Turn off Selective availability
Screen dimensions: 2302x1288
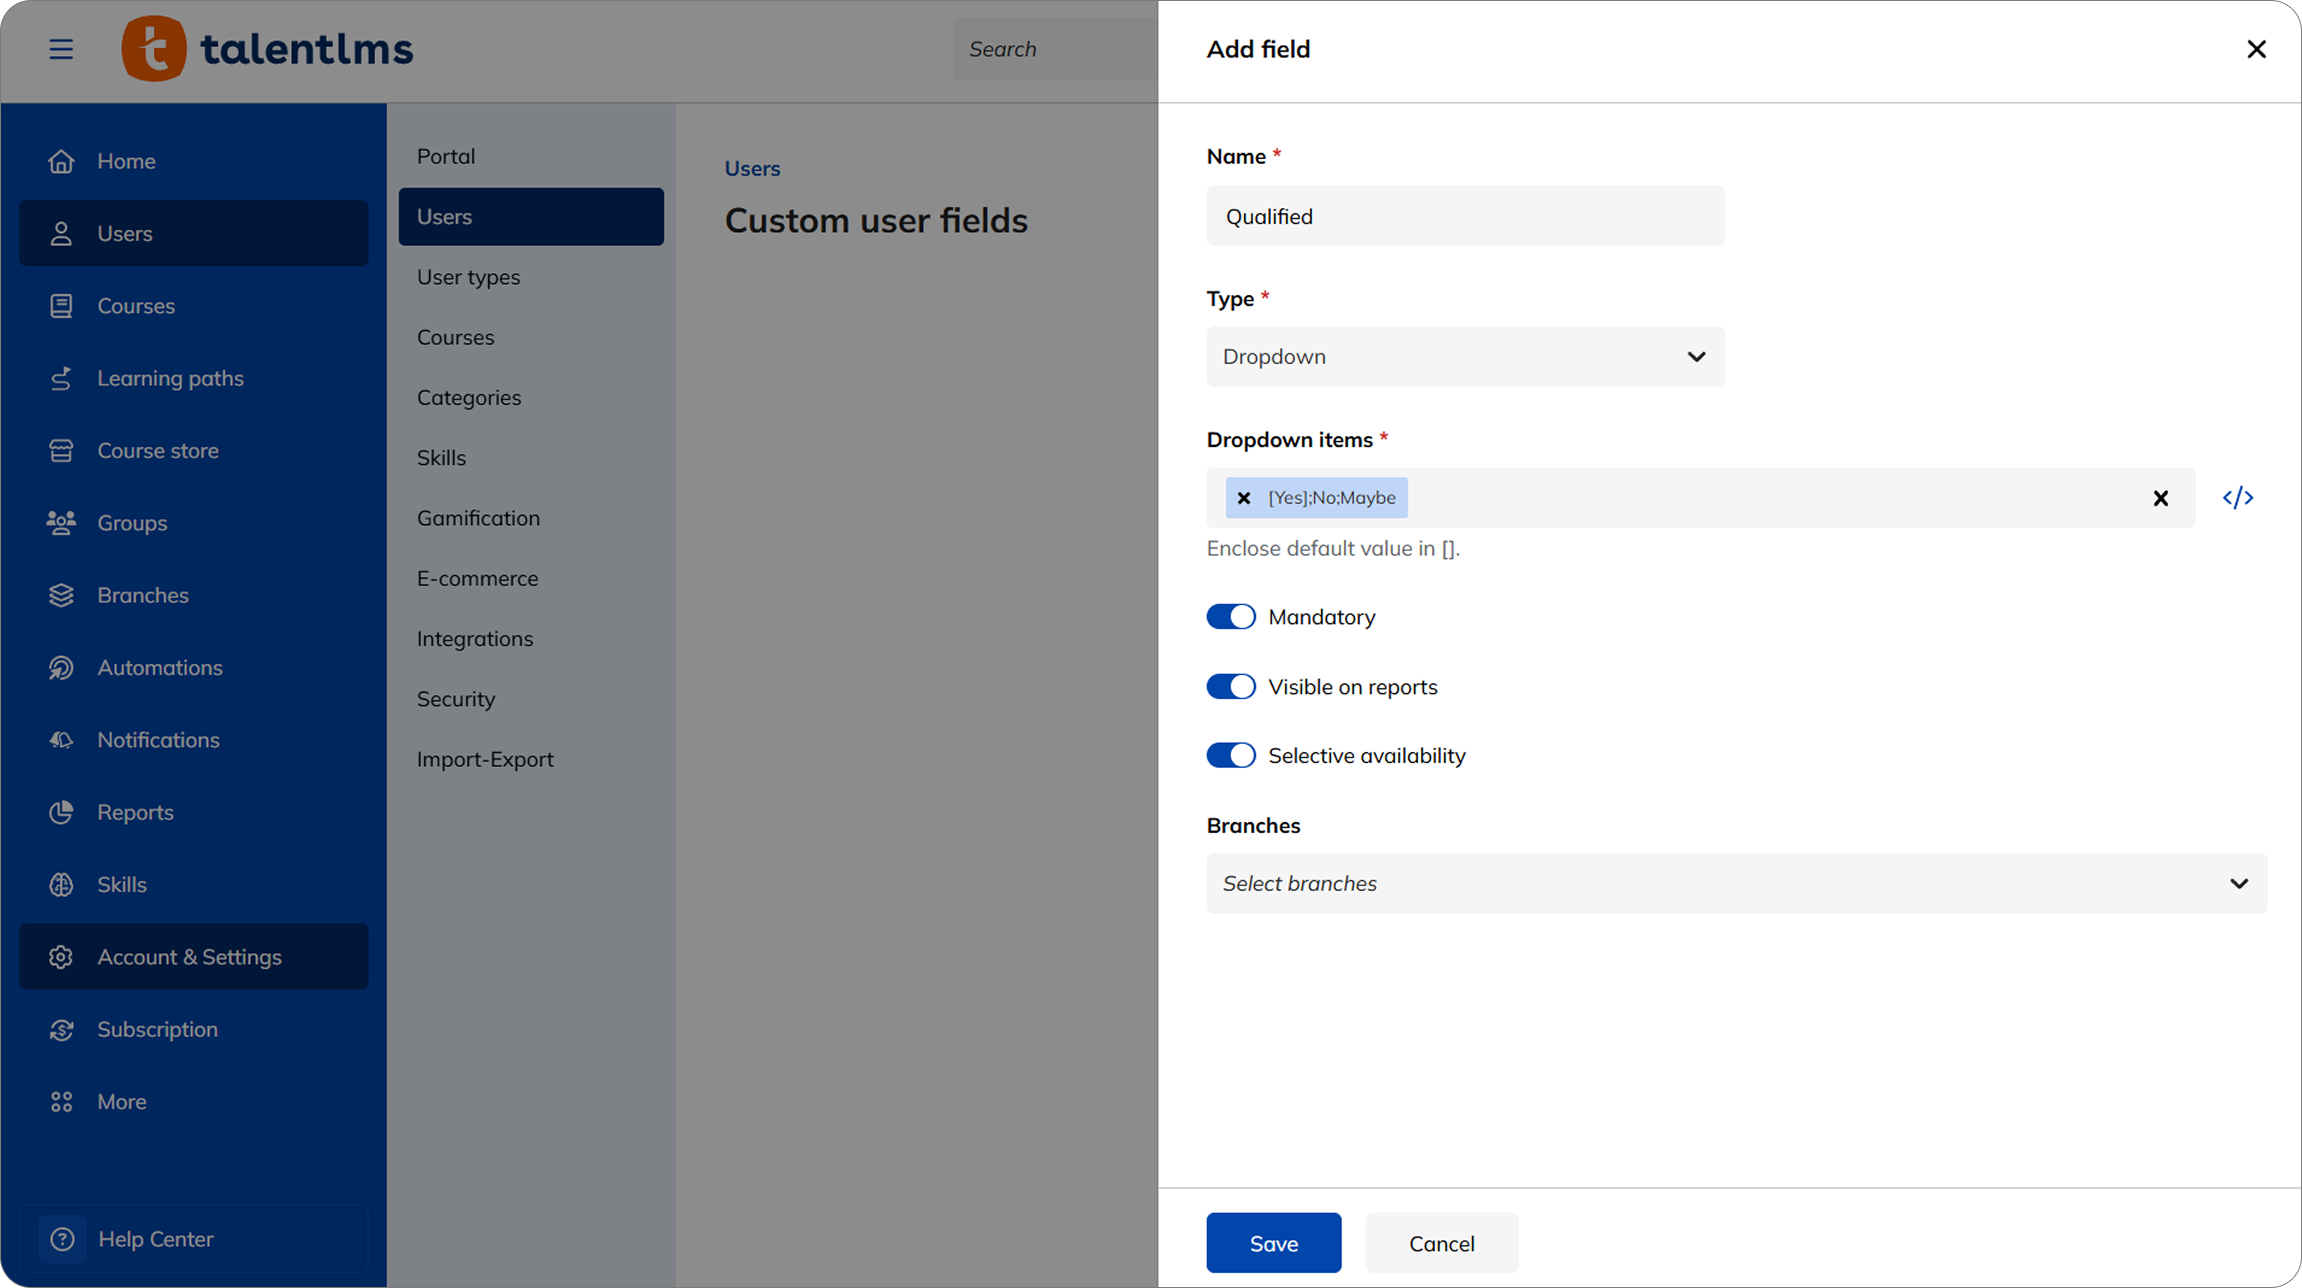point(1231,756)
